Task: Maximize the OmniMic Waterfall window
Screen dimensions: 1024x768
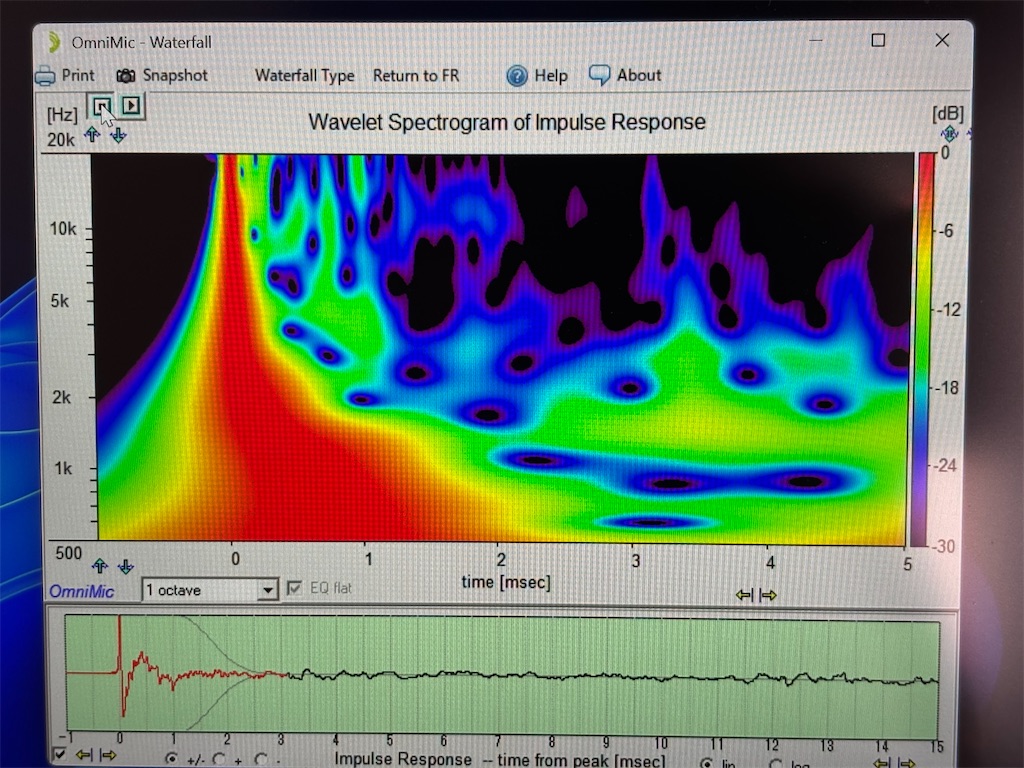Action: pyautogui.click(x=878, y=40)
